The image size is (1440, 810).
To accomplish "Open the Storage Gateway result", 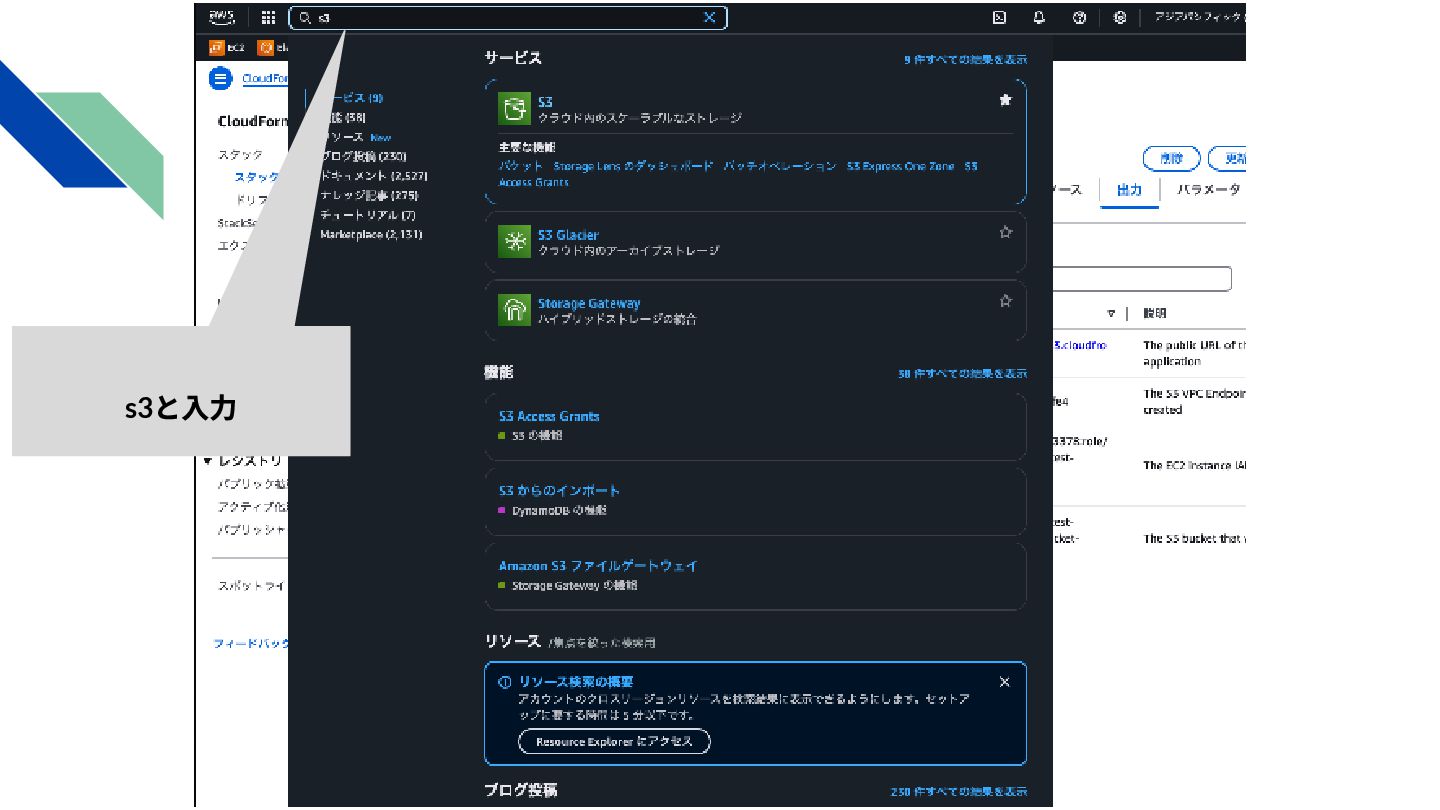I will 589,303.
